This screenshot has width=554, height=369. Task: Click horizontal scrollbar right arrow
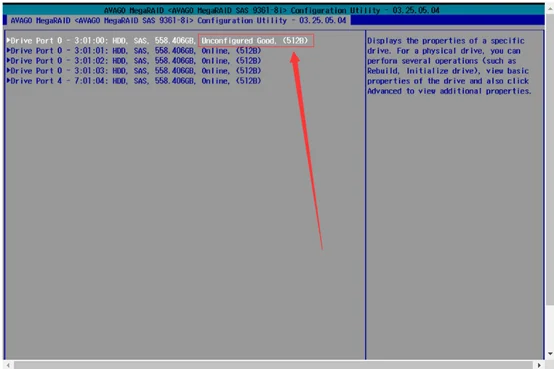pyautogui.click(x=539, y=365)
